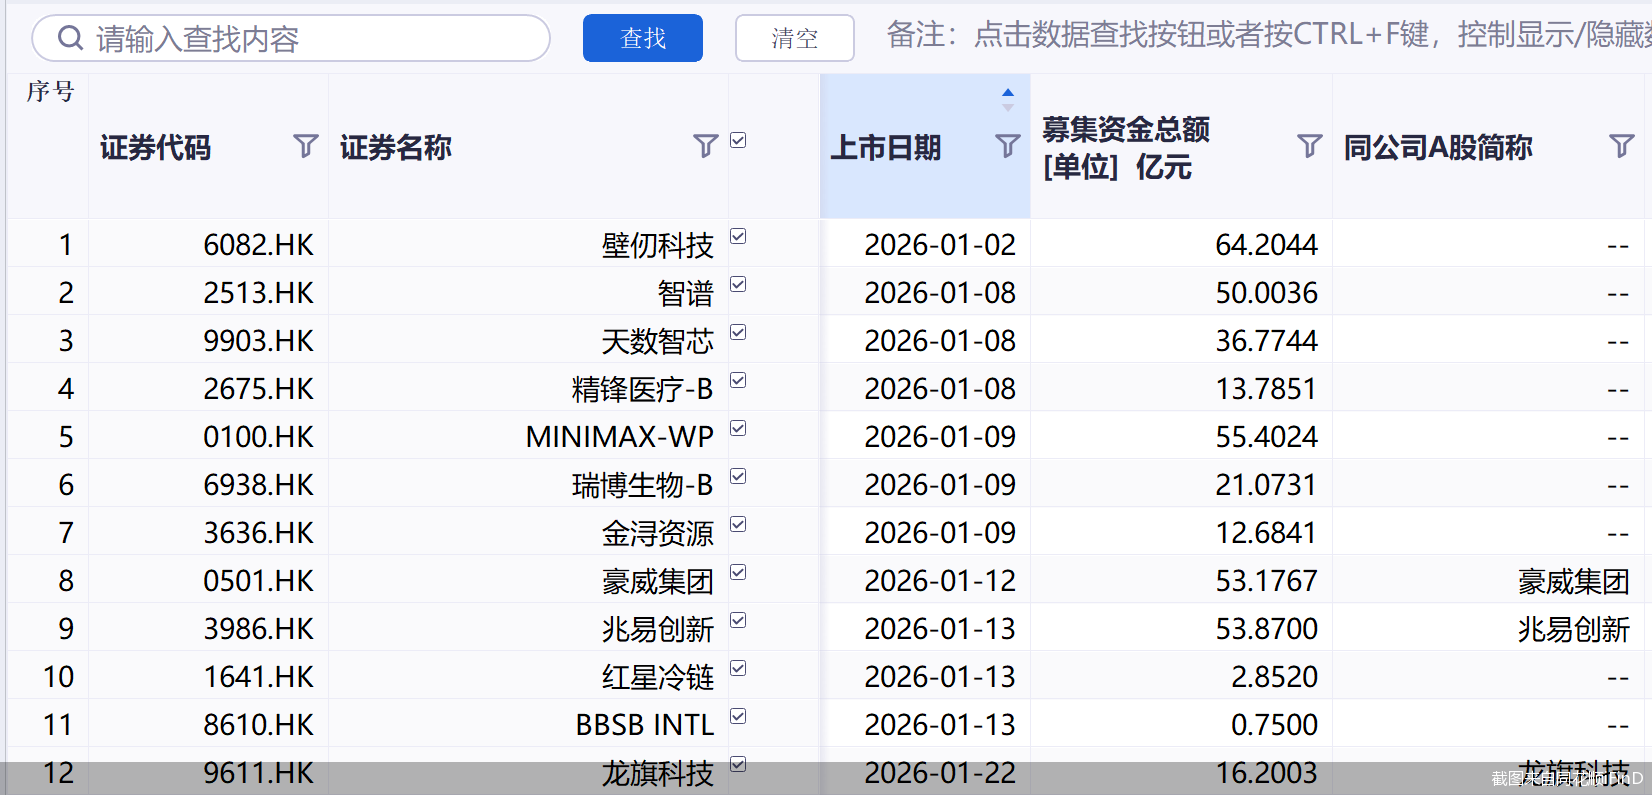The width and height of the screenshot is (1652, 795).
Task: Click security code 6082.HK cell
Action: (x=258, y=244)
